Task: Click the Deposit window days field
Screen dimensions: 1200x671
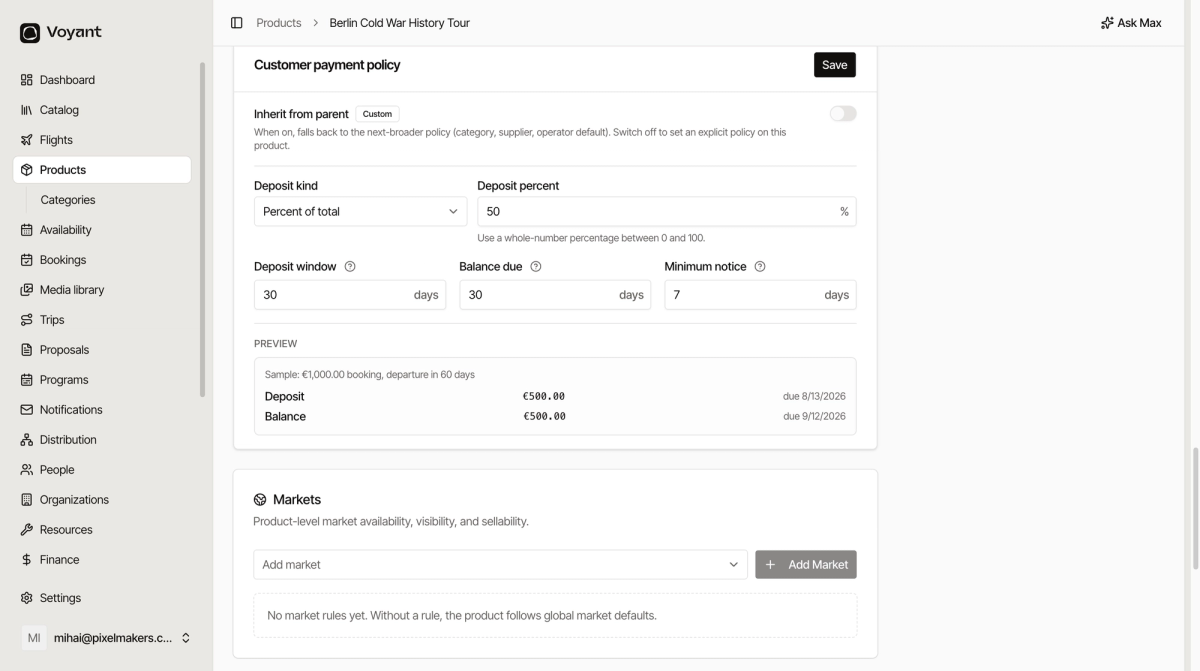Action: (x=350, y=295)
